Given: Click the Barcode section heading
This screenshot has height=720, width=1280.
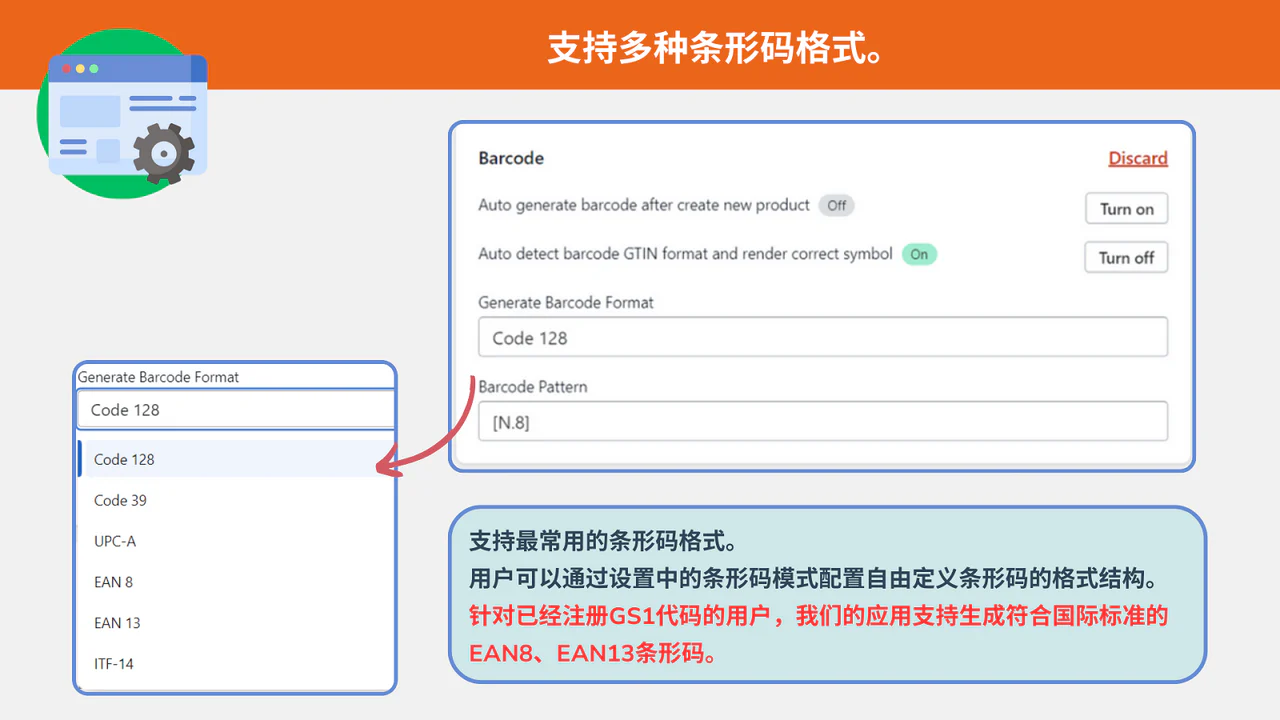Looking at the screenshot, I should pos(511,158).
